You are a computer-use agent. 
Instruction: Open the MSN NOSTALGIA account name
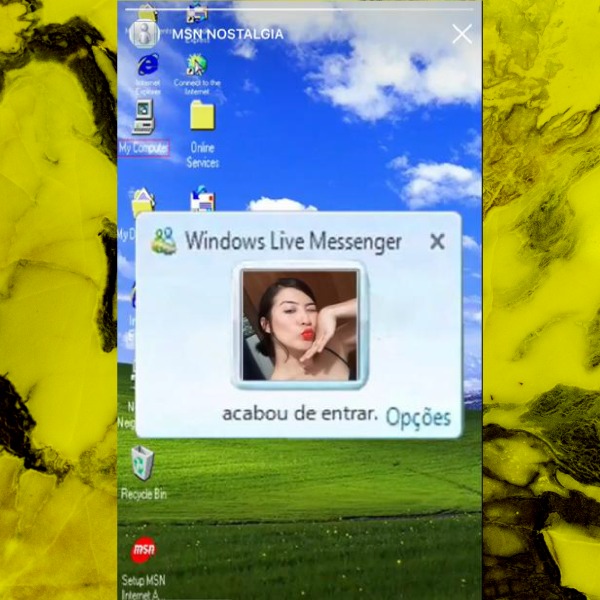point(227,34)
